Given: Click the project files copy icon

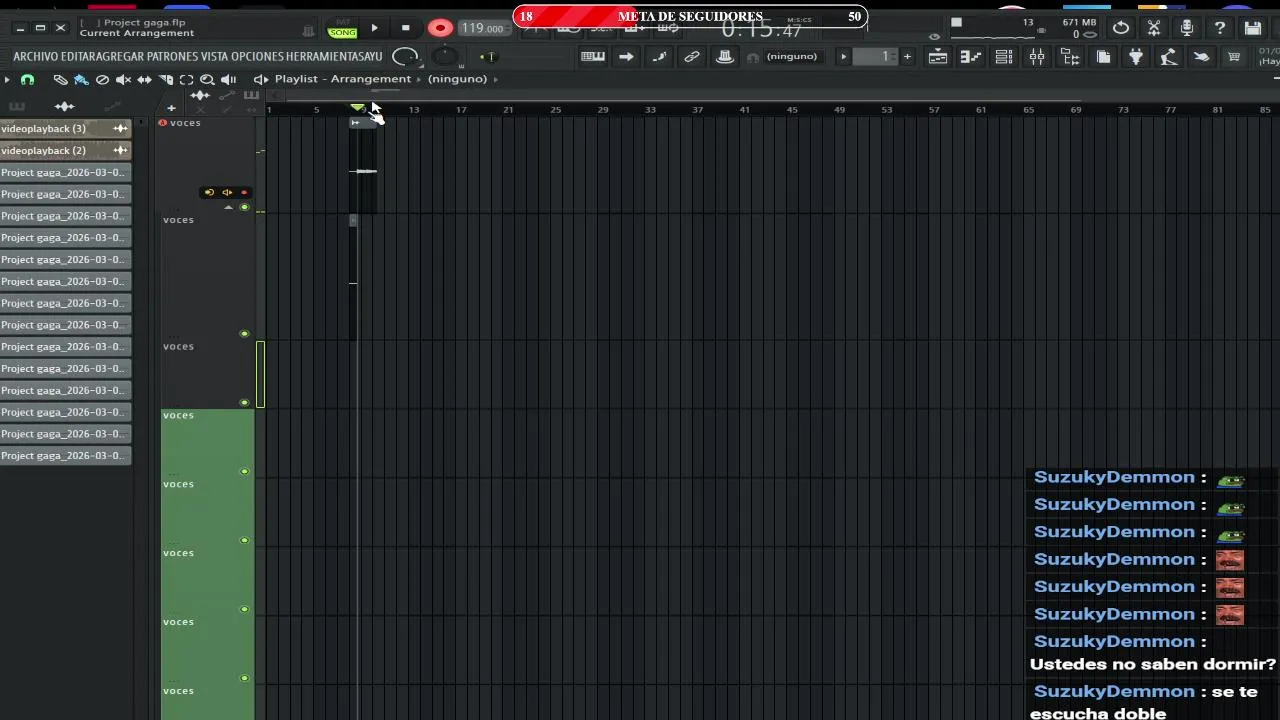Looking at the screenshot, I should [1103, 57].
